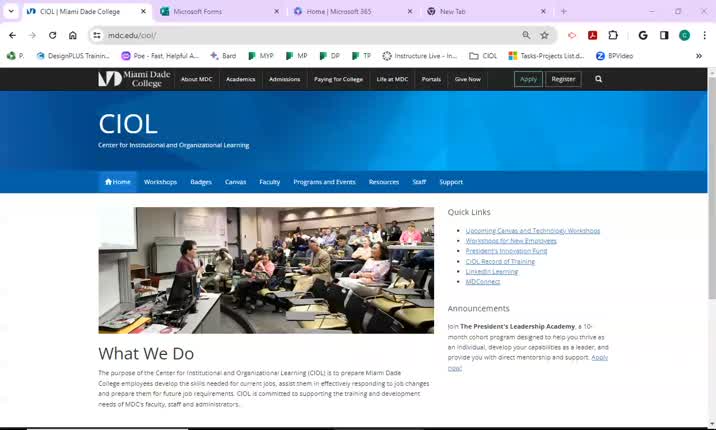Click the Register button
Image resolution: width=716 pixels, height=430 pixels.
tap(563, 79)
